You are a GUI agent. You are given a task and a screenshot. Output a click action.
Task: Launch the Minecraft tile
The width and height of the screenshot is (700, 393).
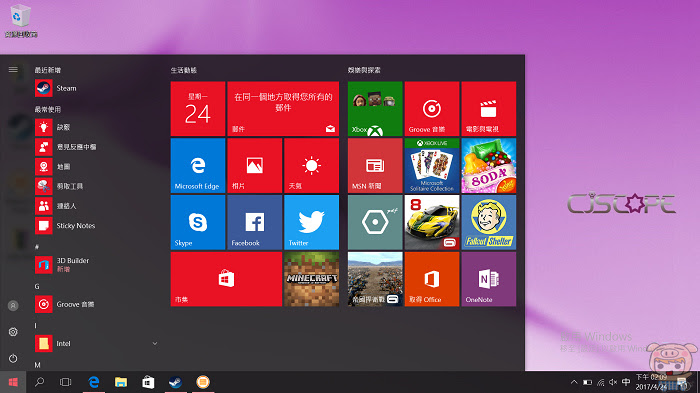[311, 279]
